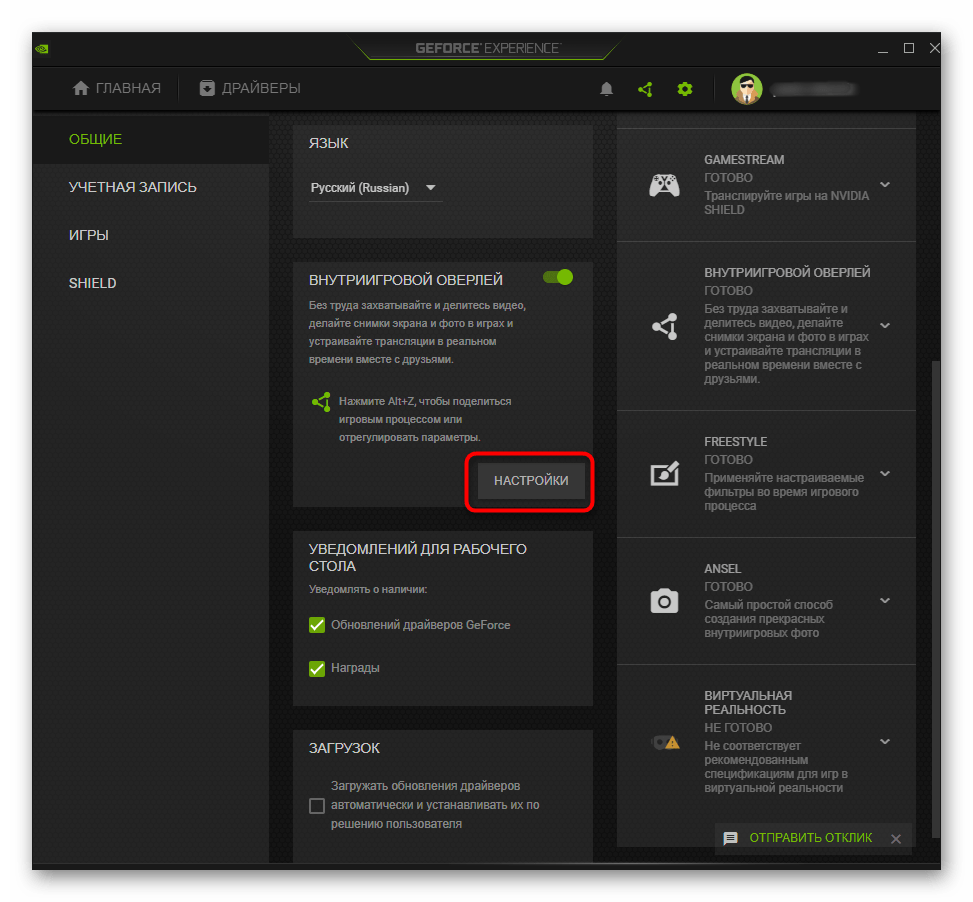Click the Настройки overlay button
This screenshot has height=902, width=973.
[531, 481]
